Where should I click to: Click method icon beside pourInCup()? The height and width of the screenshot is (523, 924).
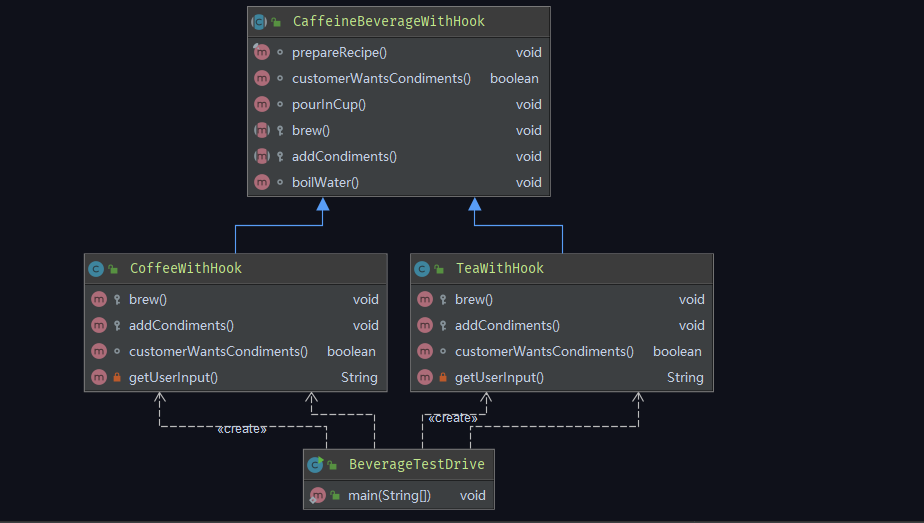click(x=262, y=104)
